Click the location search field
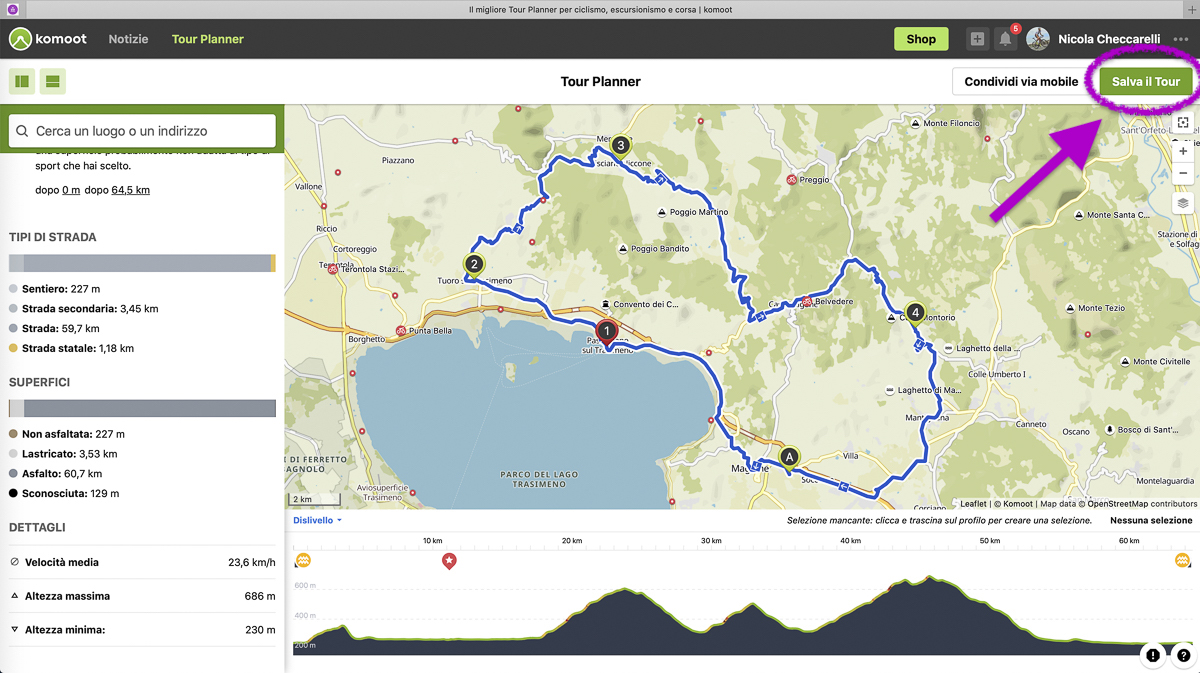The height and width of the screenshot is (673, 1200). (x=142, y=131)
